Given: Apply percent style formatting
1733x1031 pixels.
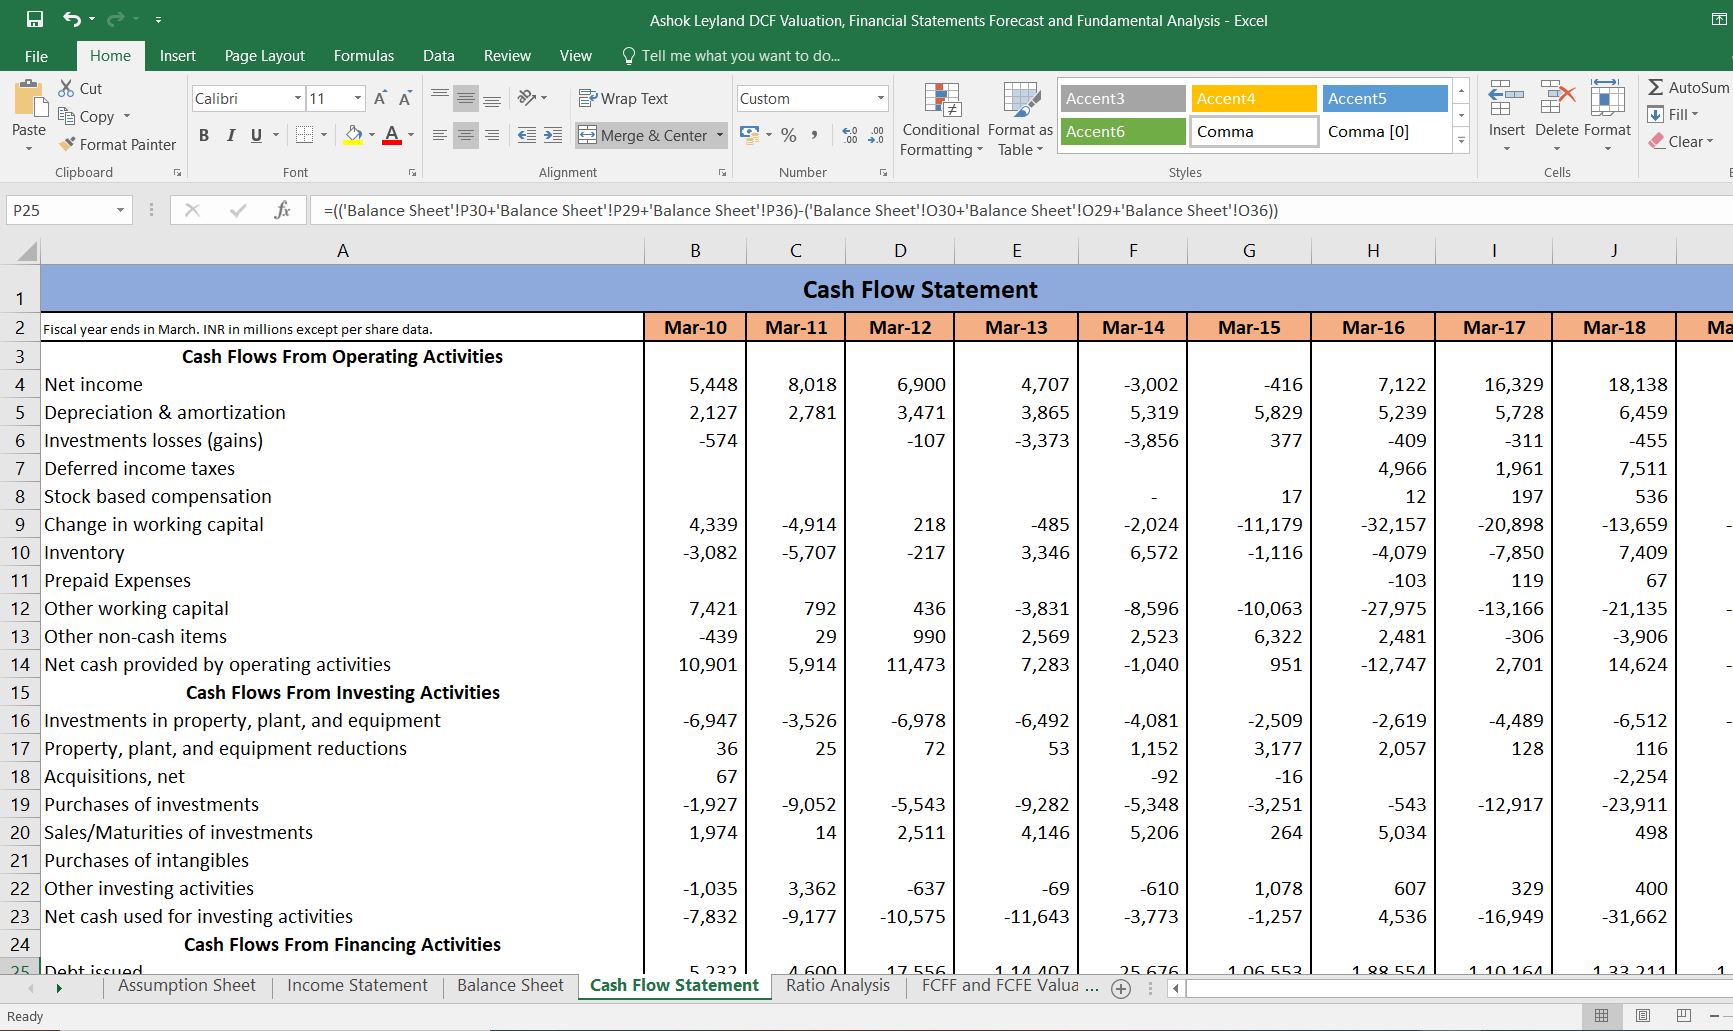Looking at the screenshot, I should 789,135.
